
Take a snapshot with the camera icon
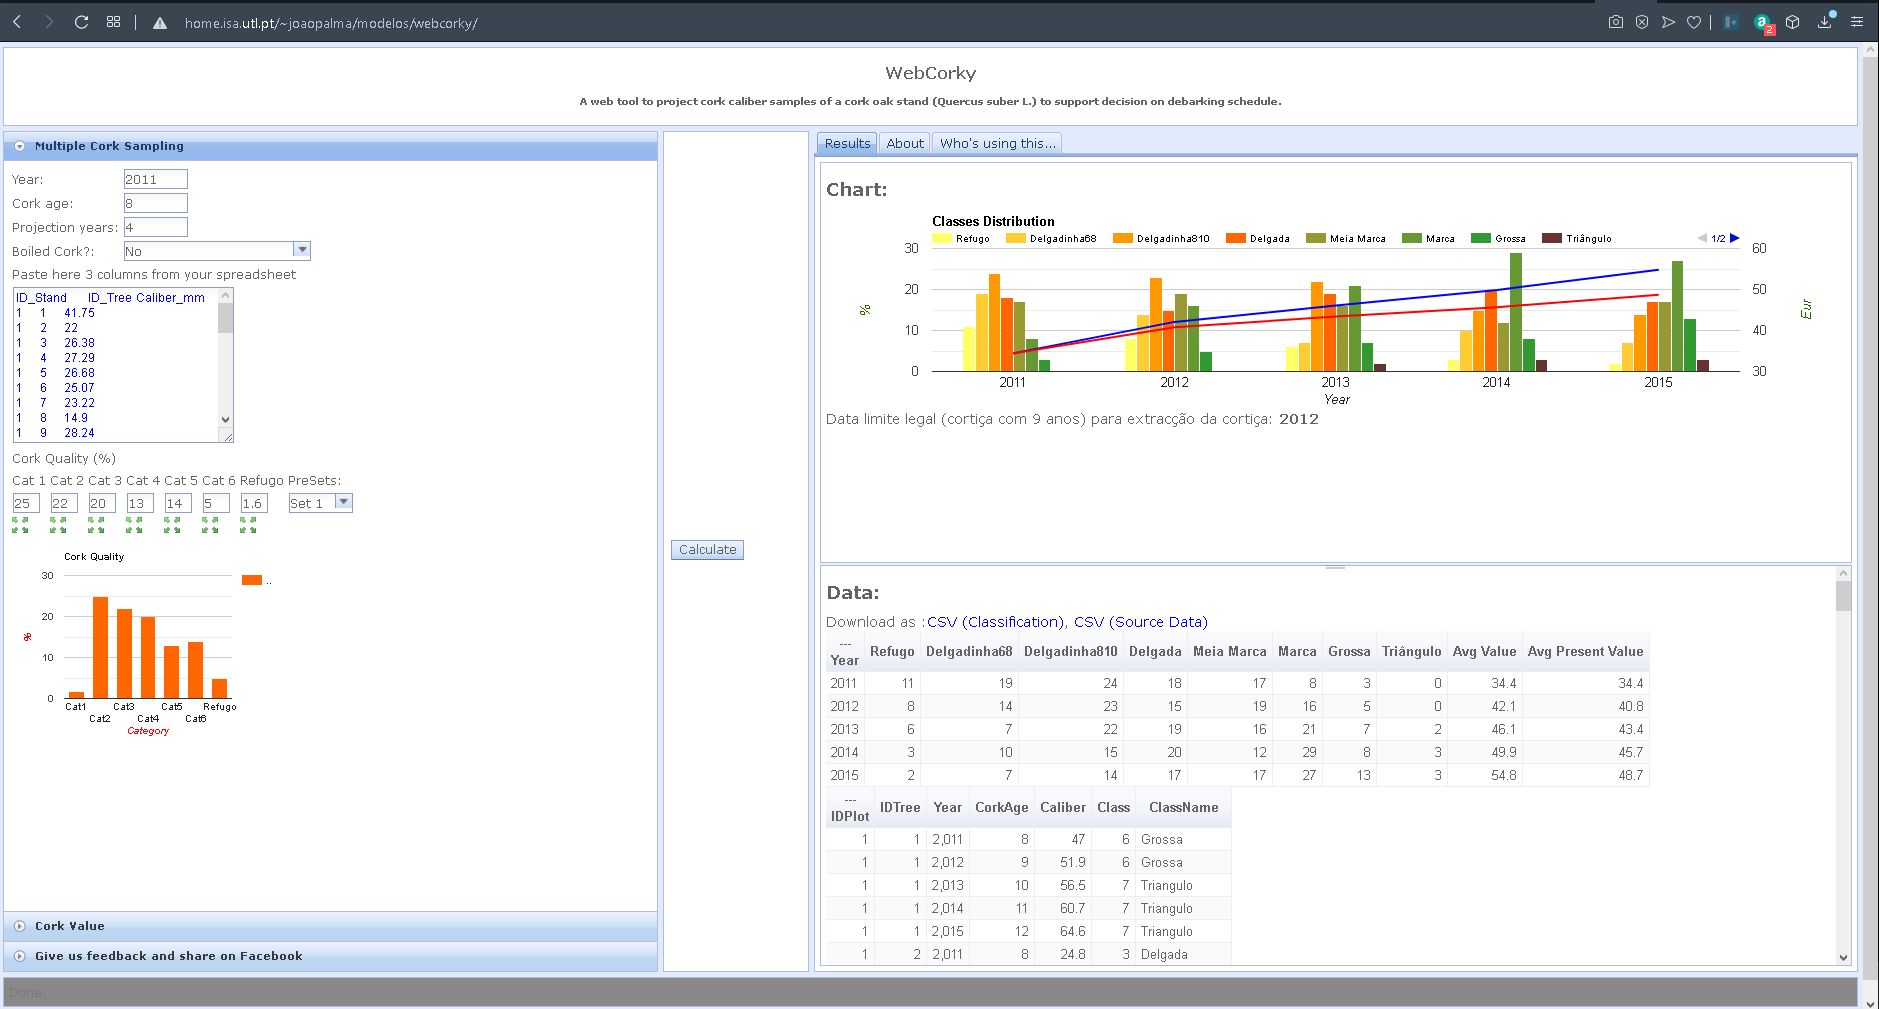coord(1615,22)
